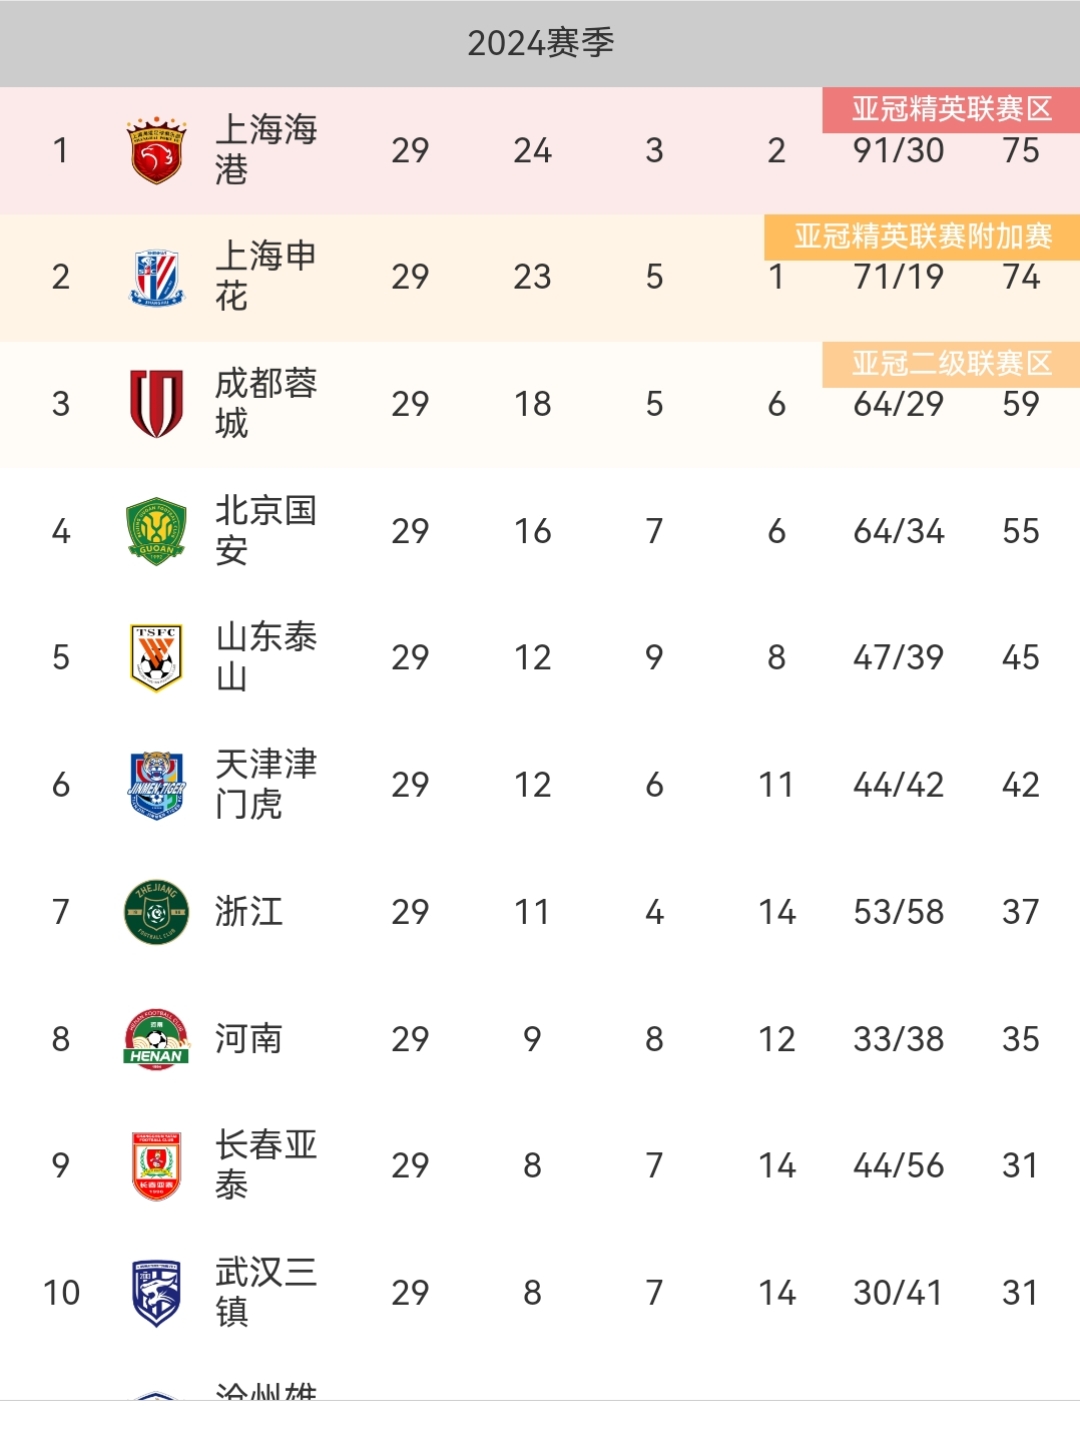Tap the Tianjin Jinmen Tiger crest
Image resolution: width=1080 pixels, height=1436 pixels.
pyautogui.click(x=156, y=785)
